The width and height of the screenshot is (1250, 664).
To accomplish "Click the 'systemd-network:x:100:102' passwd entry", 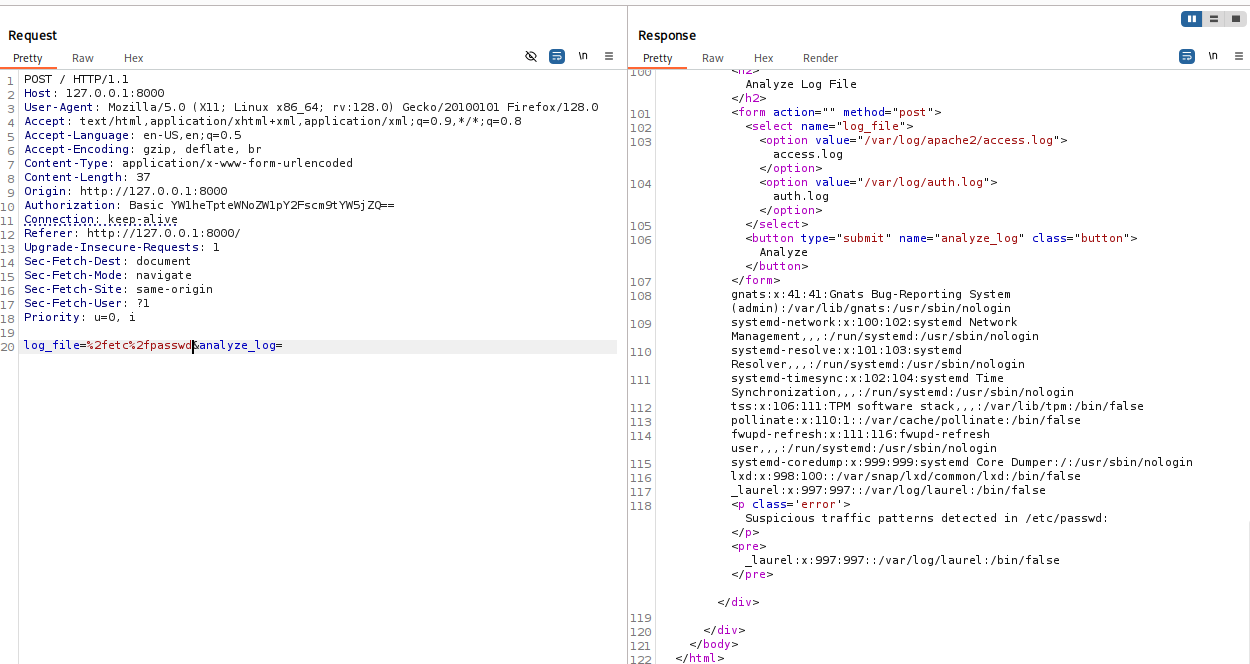I will 885,330.
